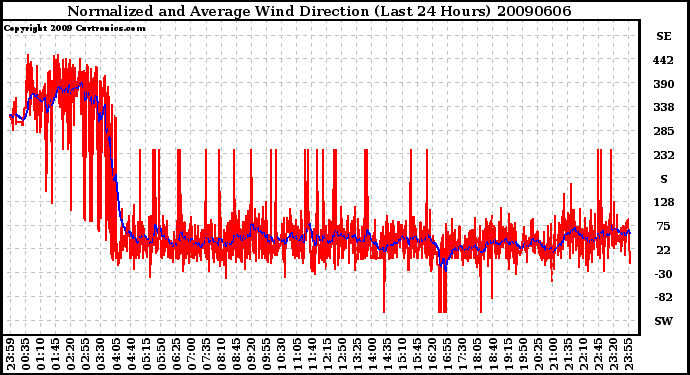690x375 pixels.
Task: Click the 07:35 time label
Action: 206,354
